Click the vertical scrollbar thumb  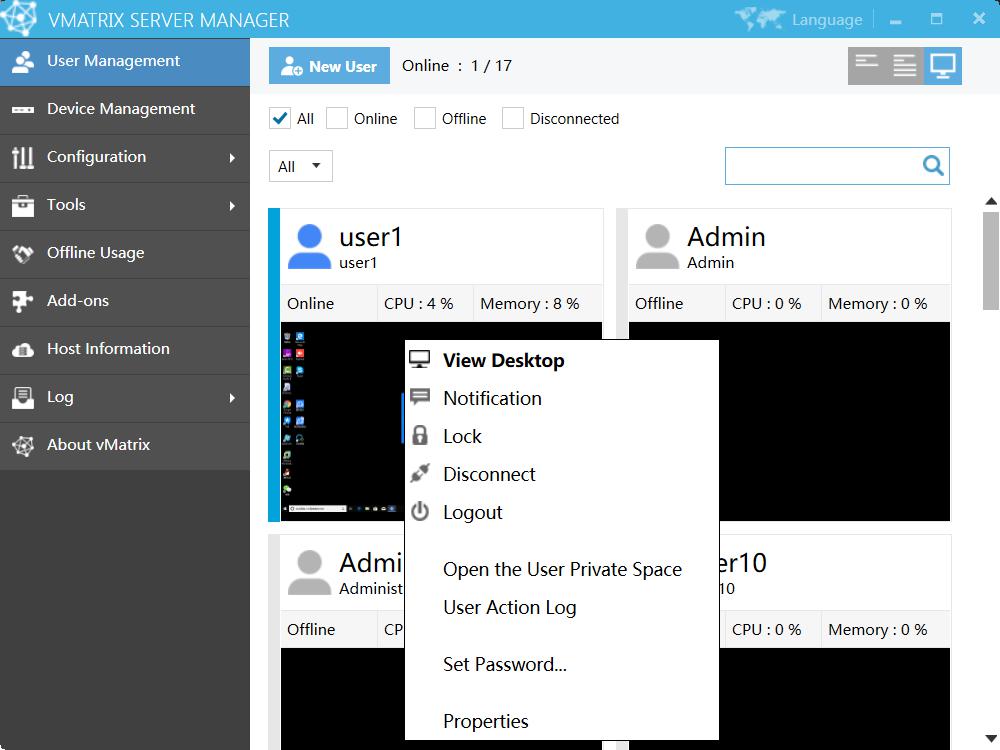click(x=990, y=261)
